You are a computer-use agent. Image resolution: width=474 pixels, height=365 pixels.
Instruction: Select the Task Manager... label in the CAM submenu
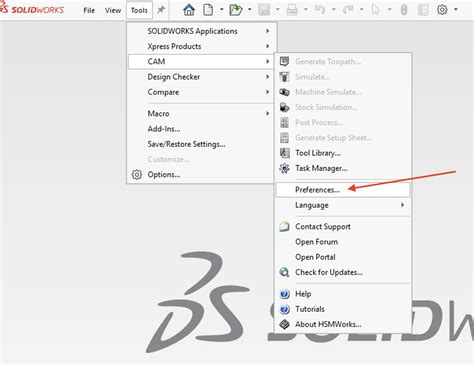pyautogui.click(x=321, y=168)
